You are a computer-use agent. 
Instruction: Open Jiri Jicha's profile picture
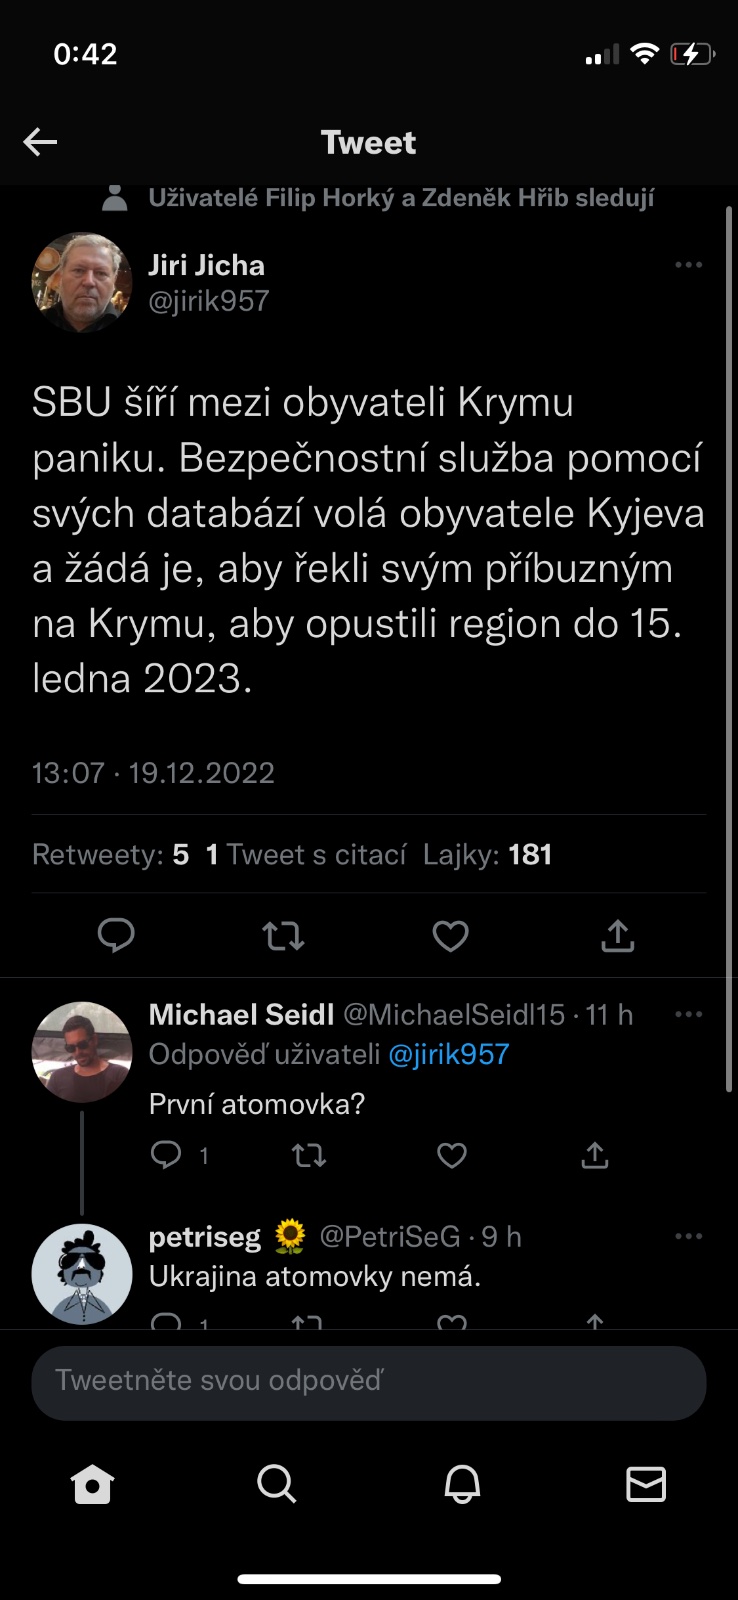coord(82,283)
